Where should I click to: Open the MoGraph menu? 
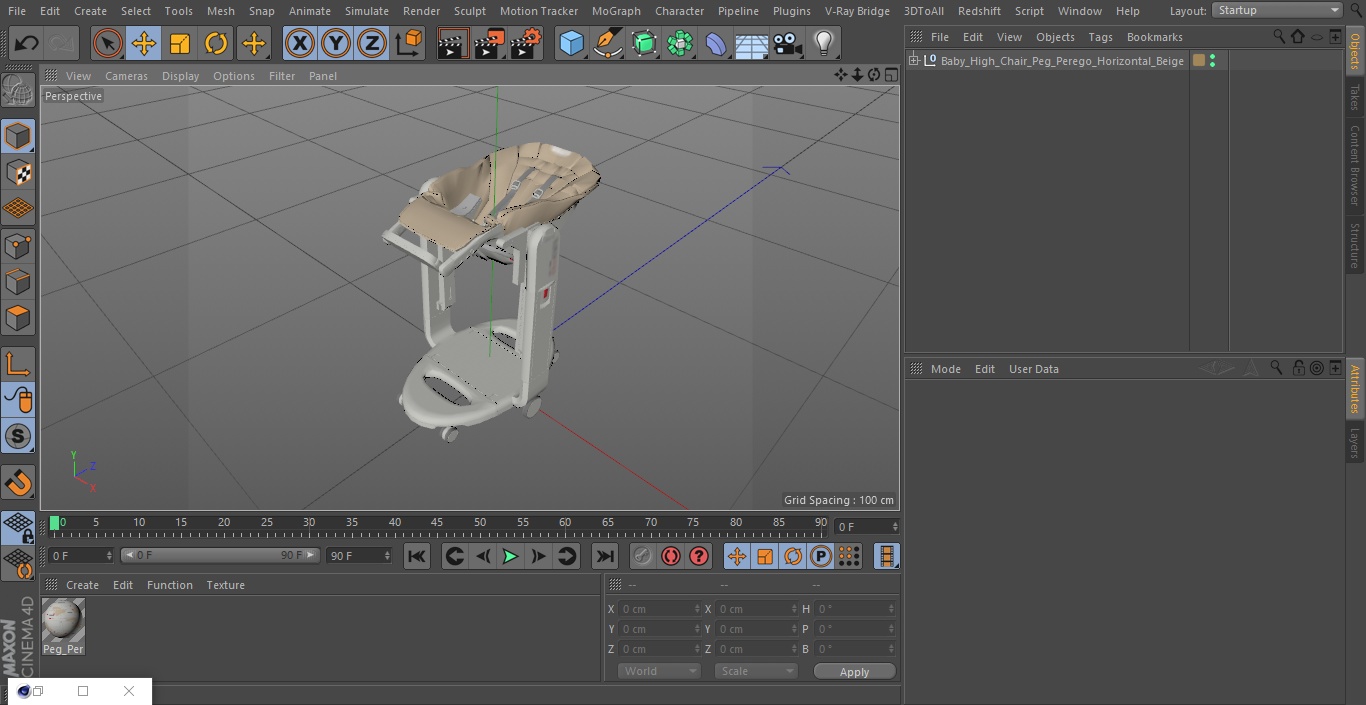pos(616,11)
